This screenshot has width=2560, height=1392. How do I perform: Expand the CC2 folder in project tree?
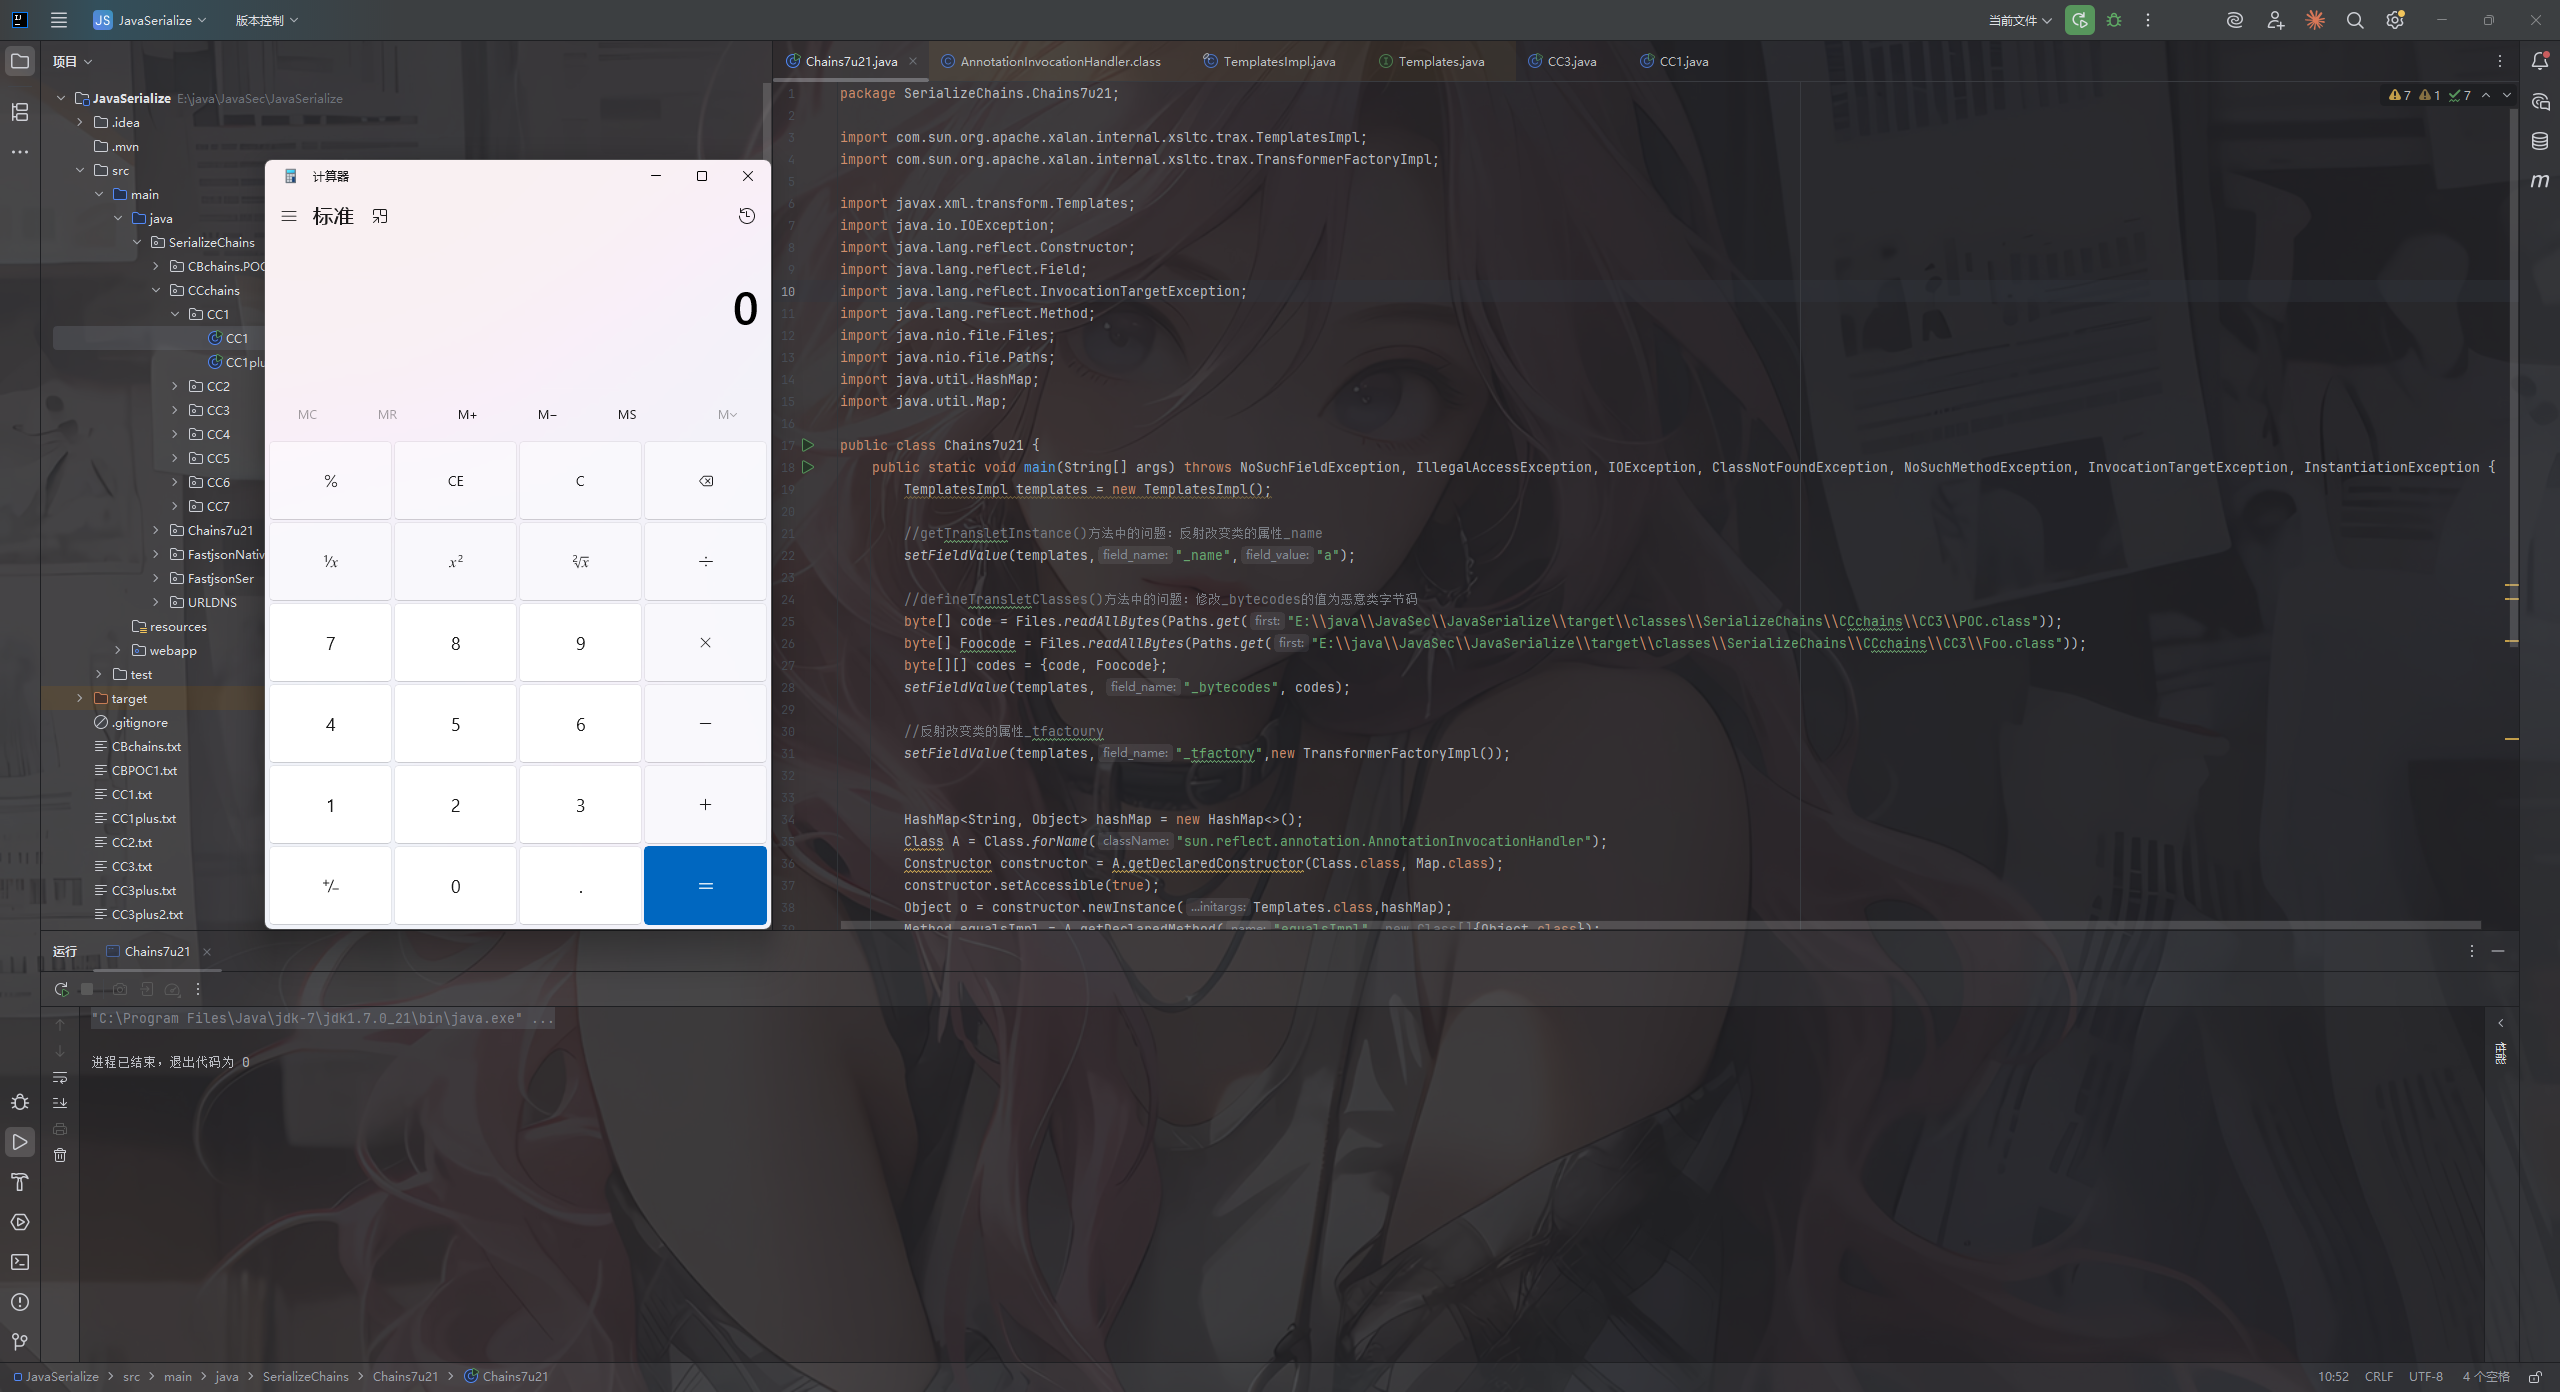pyautogui.click(x=175, y=386)
